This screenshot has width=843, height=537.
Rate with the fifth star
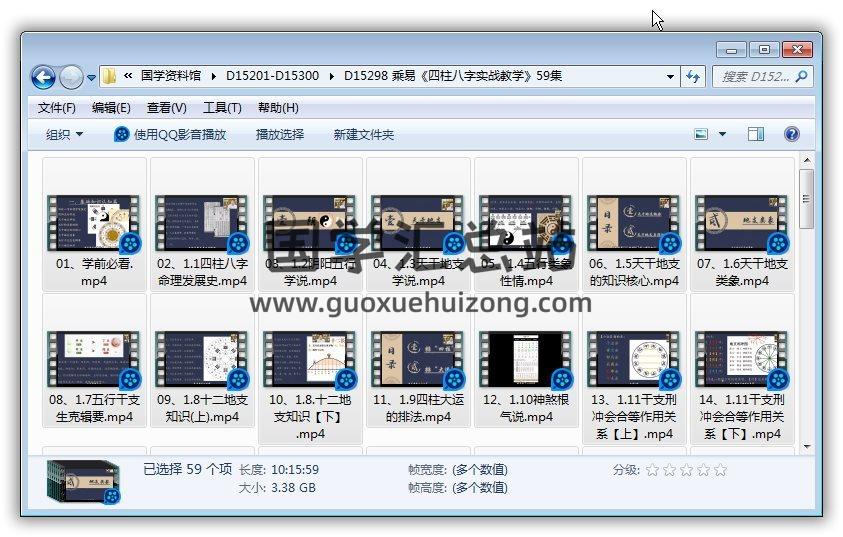click(x=720, y=470)
